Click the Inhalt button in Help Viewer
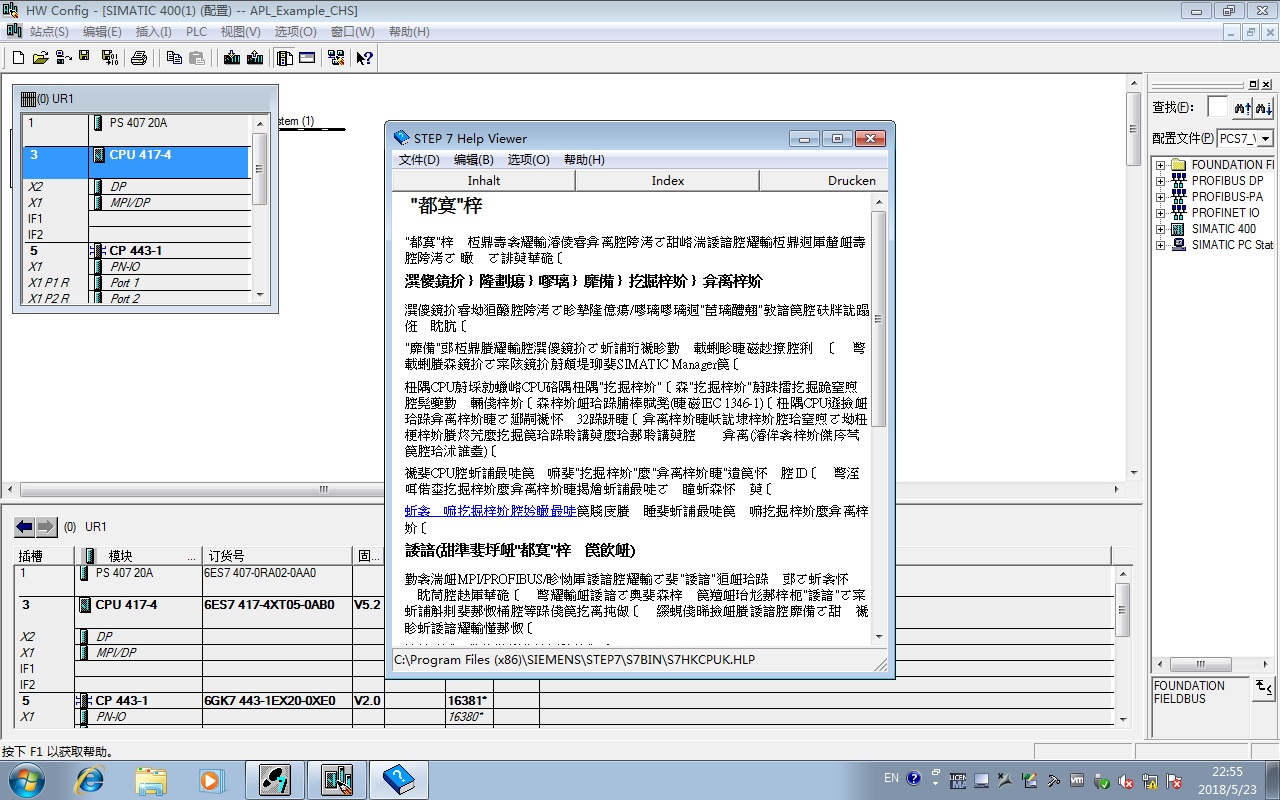 coord(484,181)
